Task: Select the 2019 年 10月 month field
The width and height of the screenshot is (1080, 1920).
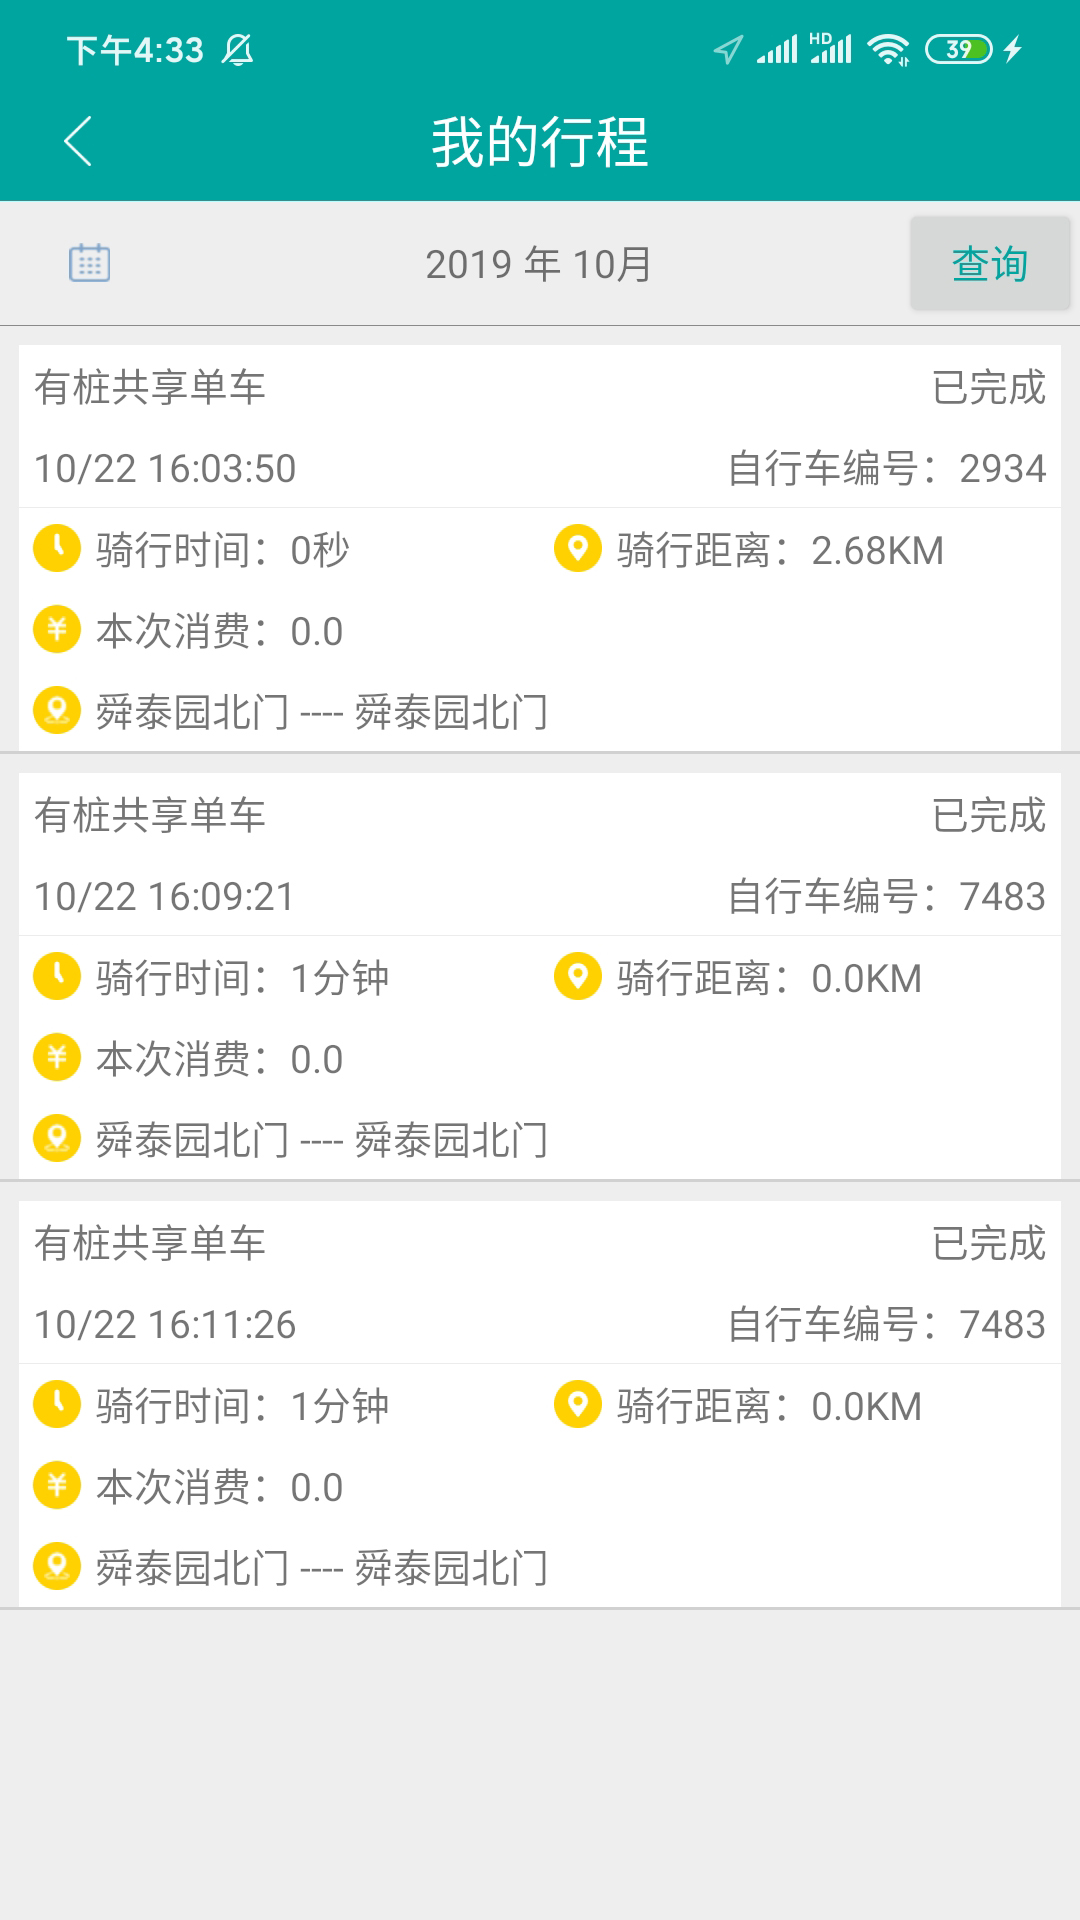Action: 538,265
